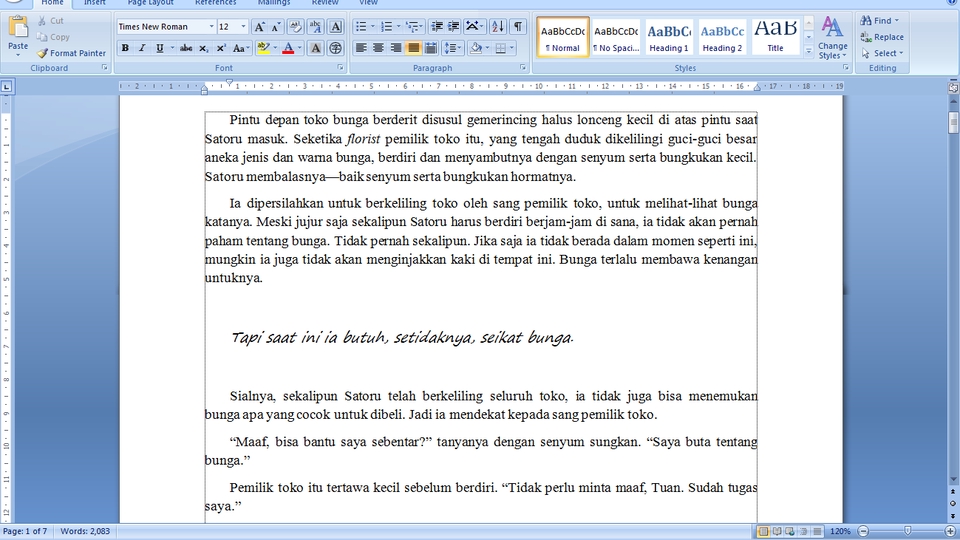Image resolution: width=960 pixels, height=540 pixels.
Task: Clear formatting with the eraser icon
Action: pos(295,27)
